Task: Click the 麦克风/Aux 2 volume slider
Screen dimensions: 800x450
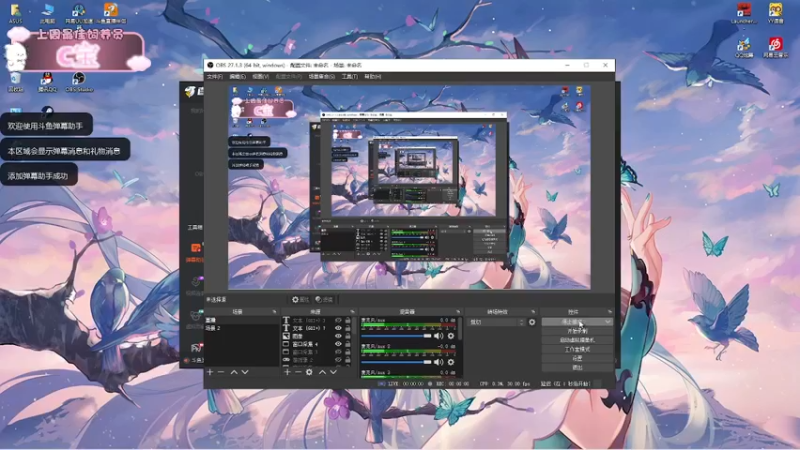Action: pyautogui.click(x=396, y=362)
